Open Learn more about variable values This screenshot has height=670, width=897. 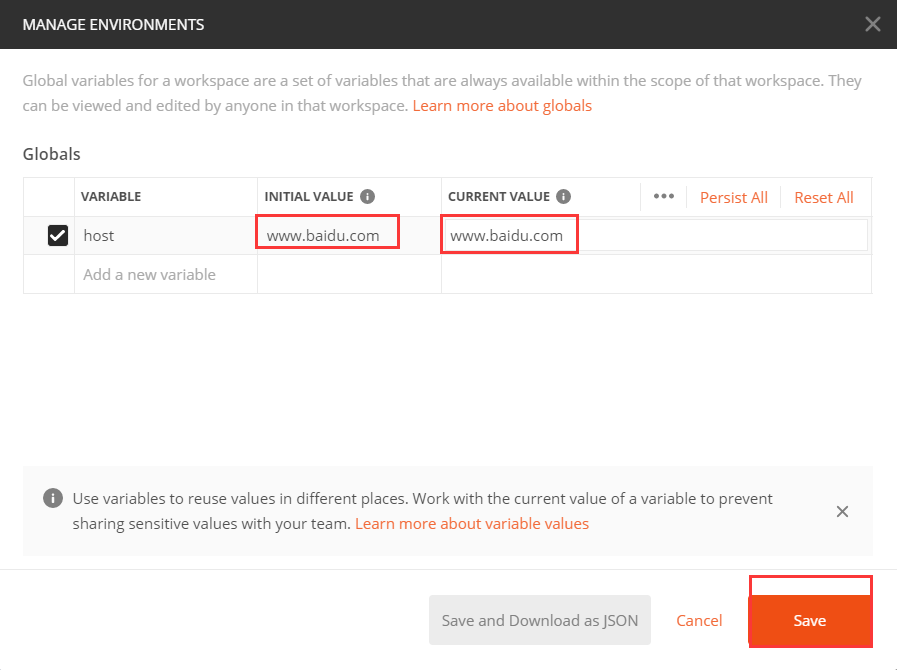pyautogui.click(x=472, y=523)
